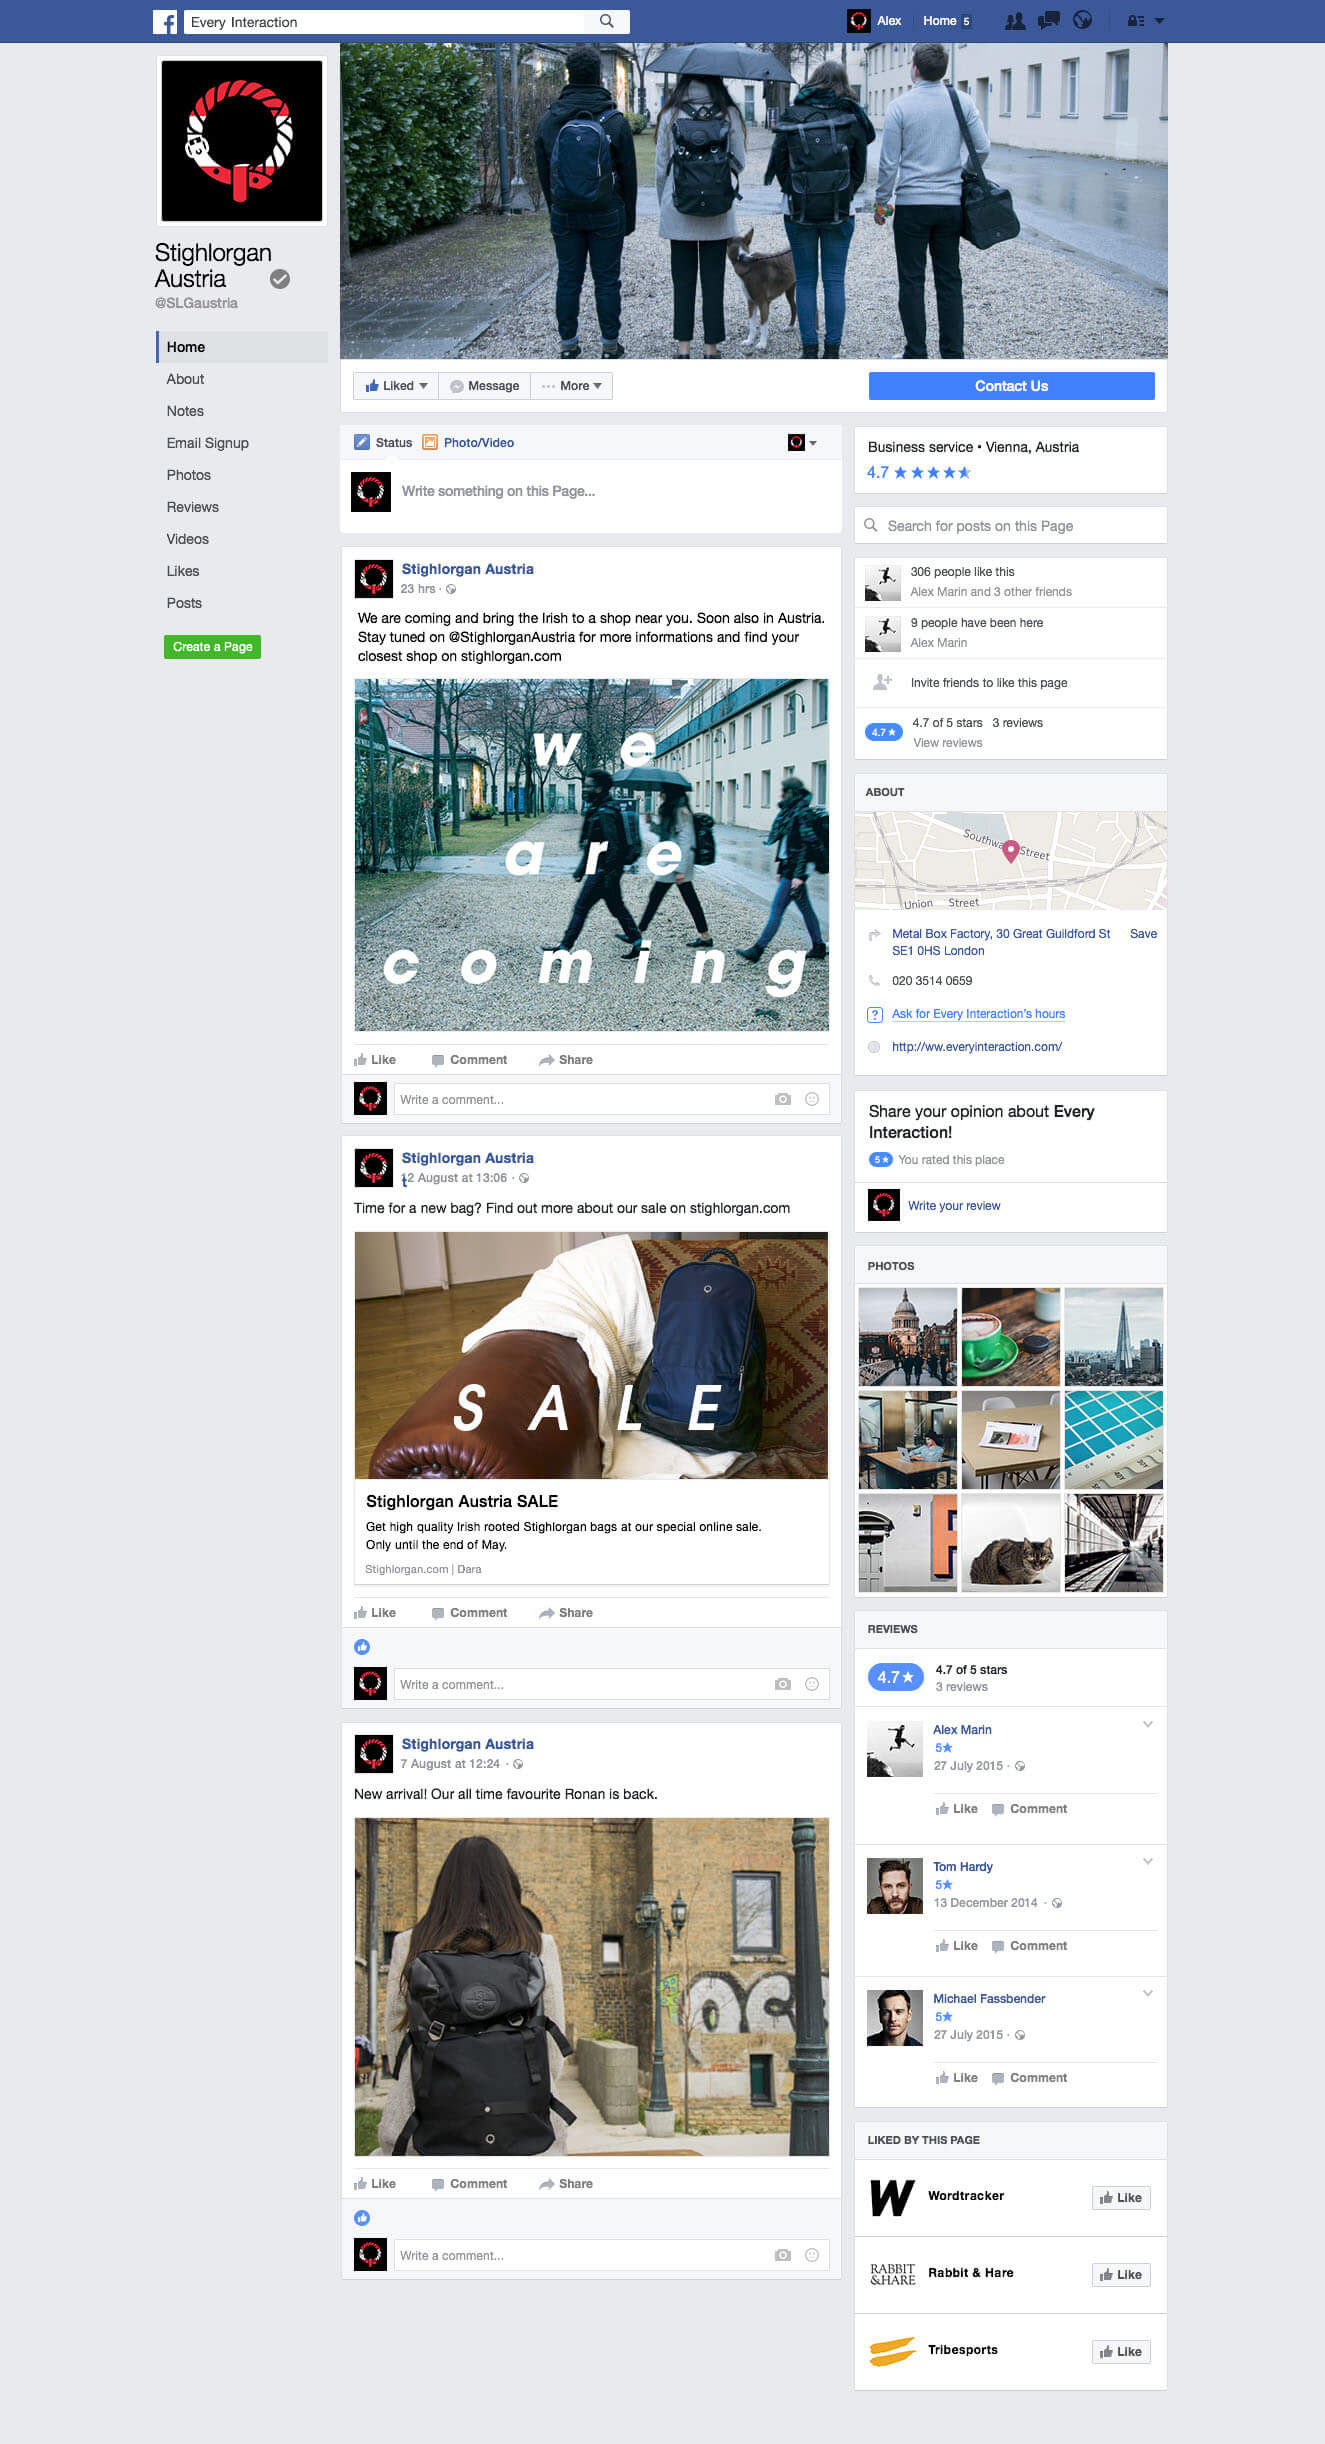1325x2444 pixels.
Task: Click 'Write something on this Page' field
Action: [590, 492]
